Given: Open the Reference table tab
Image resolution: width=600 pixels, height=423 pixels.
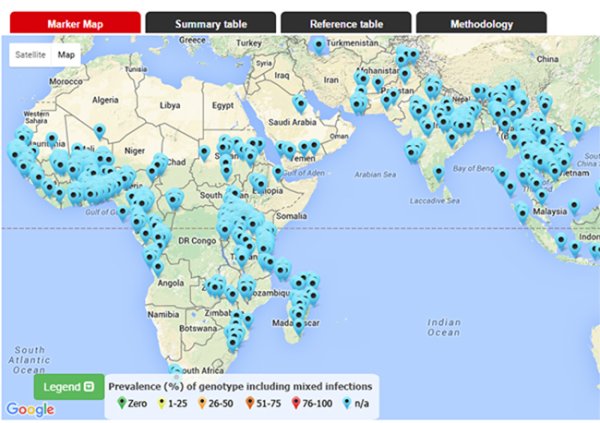Looking at the screenshot, I should (345, 23).
